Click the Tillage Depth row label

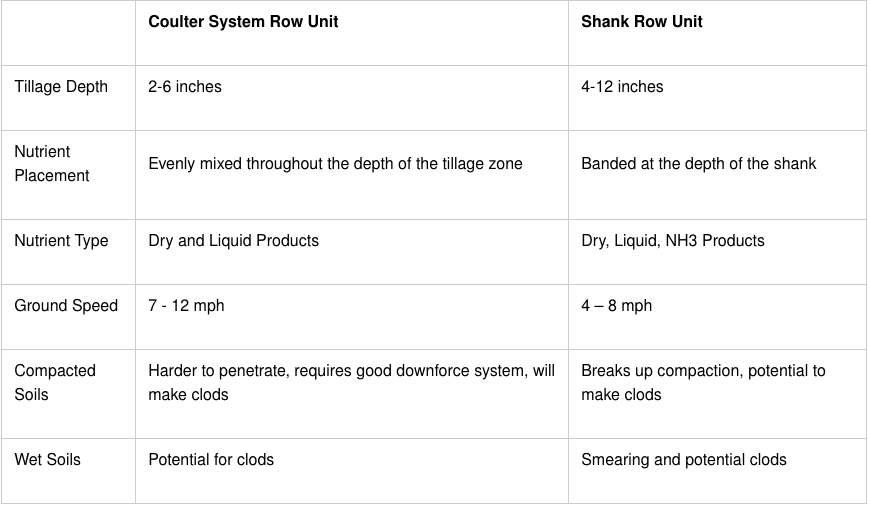(x=61, y=86)
